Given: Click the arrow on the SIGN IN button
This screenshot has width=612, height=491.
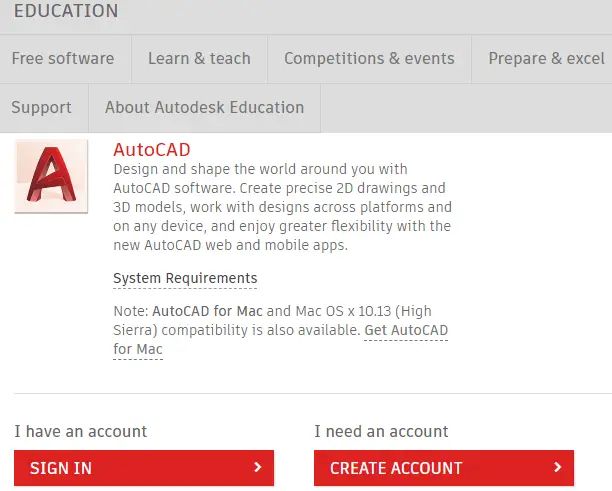Looking at the screenshot, I should pyautogui.click(x=257, y=467).
